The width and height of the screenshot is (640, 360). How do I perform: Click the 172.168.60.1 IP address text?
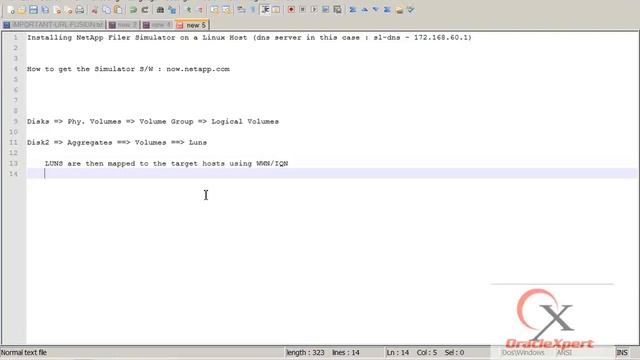coord(441,38)
